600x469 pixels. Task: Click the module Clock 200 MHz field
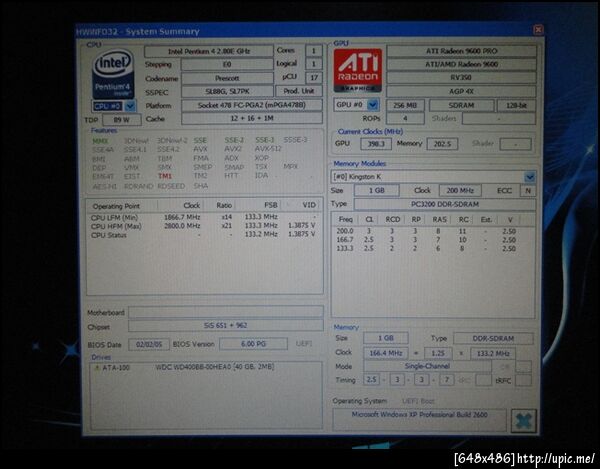[x=460, y=190]
